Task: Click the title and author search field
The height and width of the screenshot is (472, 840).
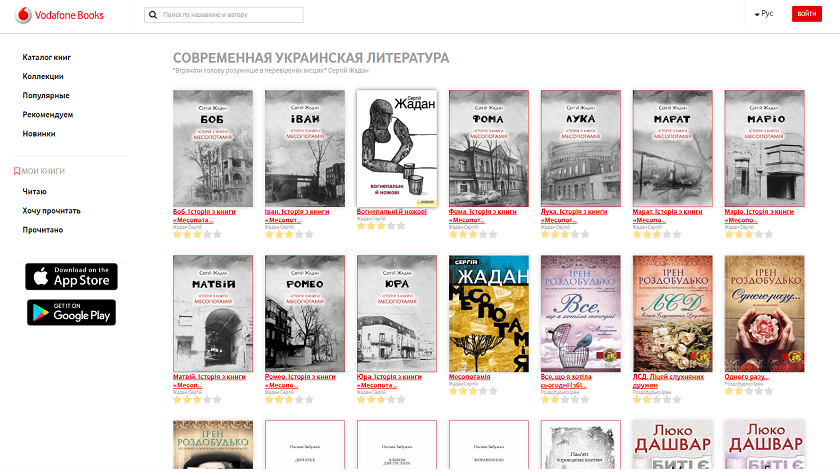Action: pyautogui.click(x=224, y=15)
